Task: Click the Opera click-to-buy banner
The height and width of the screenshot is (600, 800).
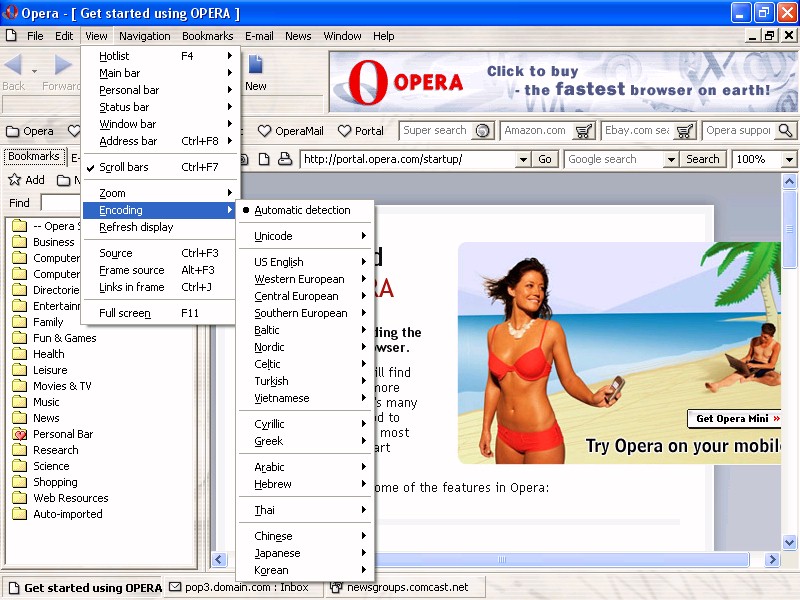Action: click(x=563, y=82)
